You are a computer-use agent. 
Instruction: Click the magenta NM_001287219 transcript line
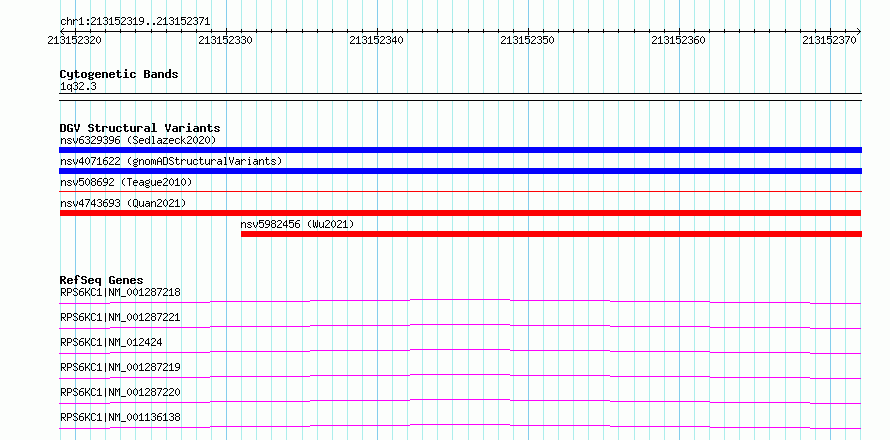pyautogui.click(x=460, y=376)
